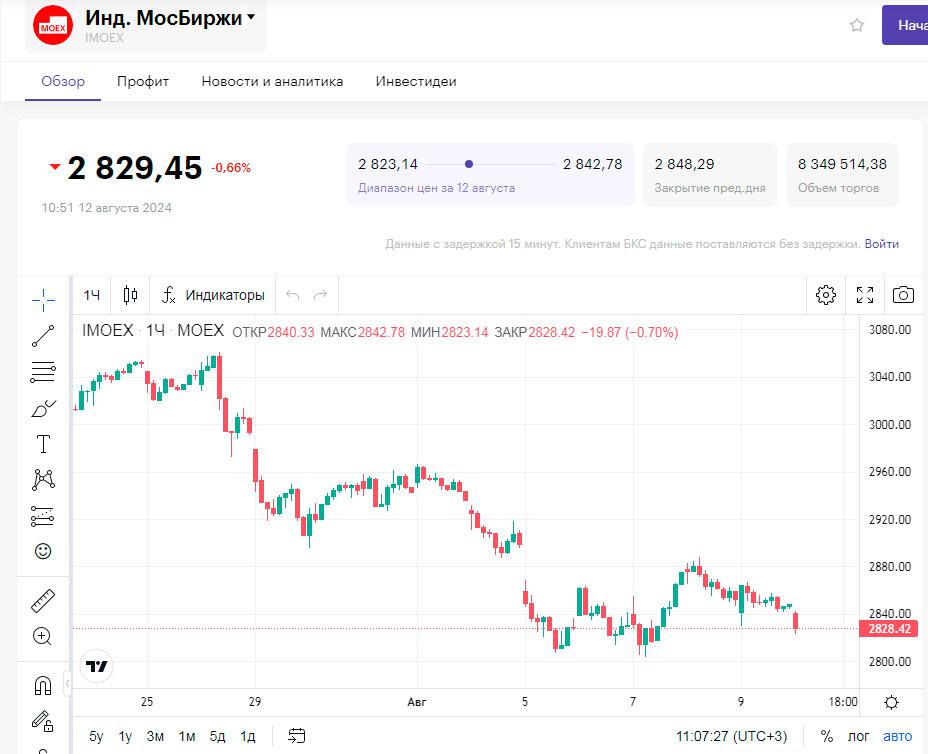The height and width of the screenshot is (754, 928).
Task: Open the Fibonacci retracement tool
Action: pos(43,373)
